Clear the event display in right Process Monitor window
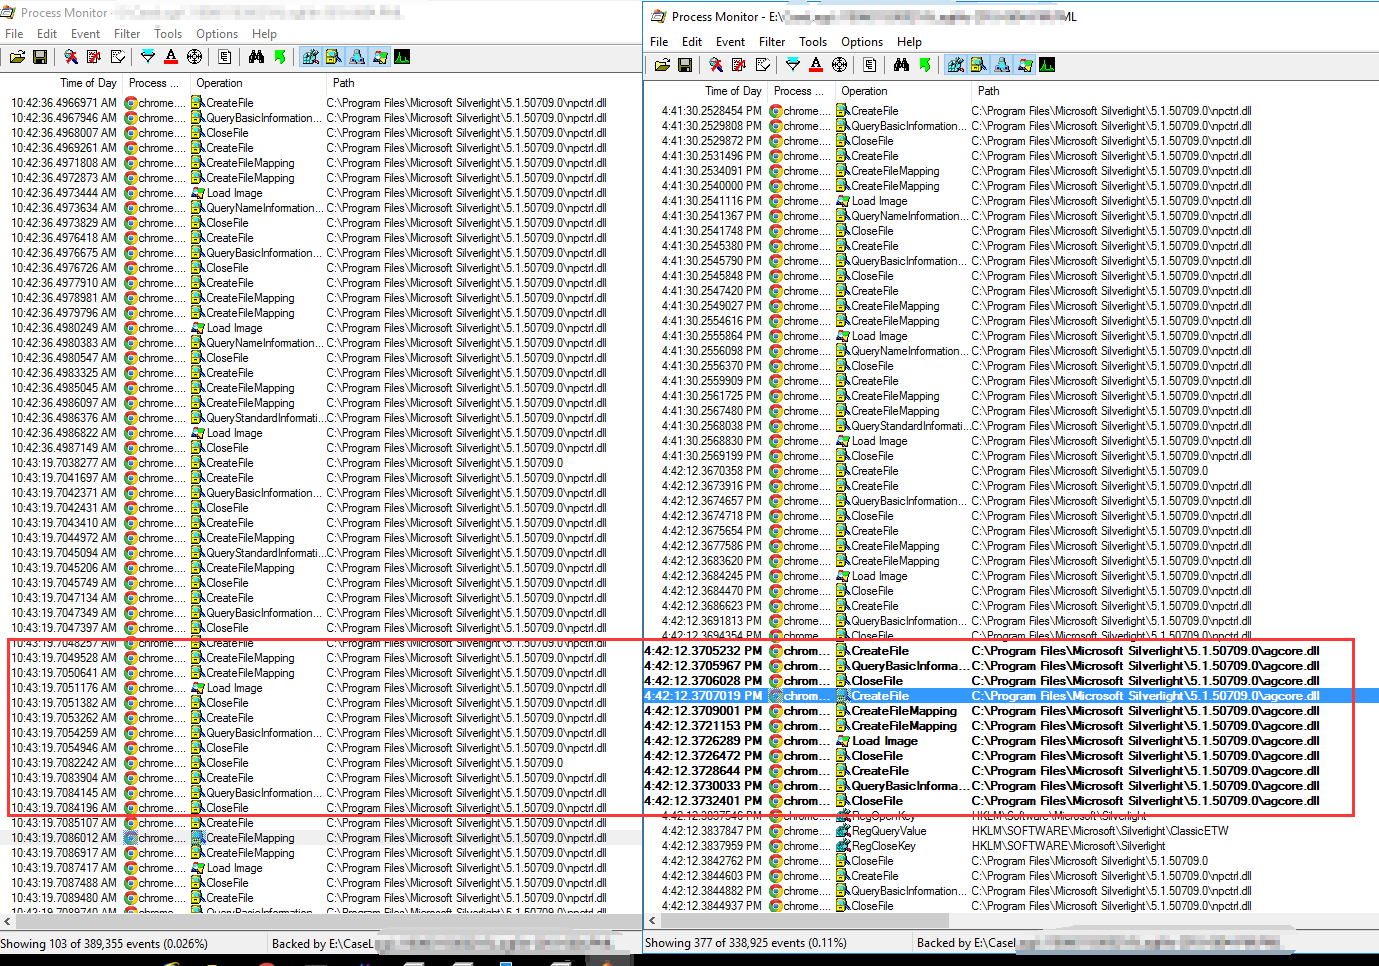 [x=763, y=65]
